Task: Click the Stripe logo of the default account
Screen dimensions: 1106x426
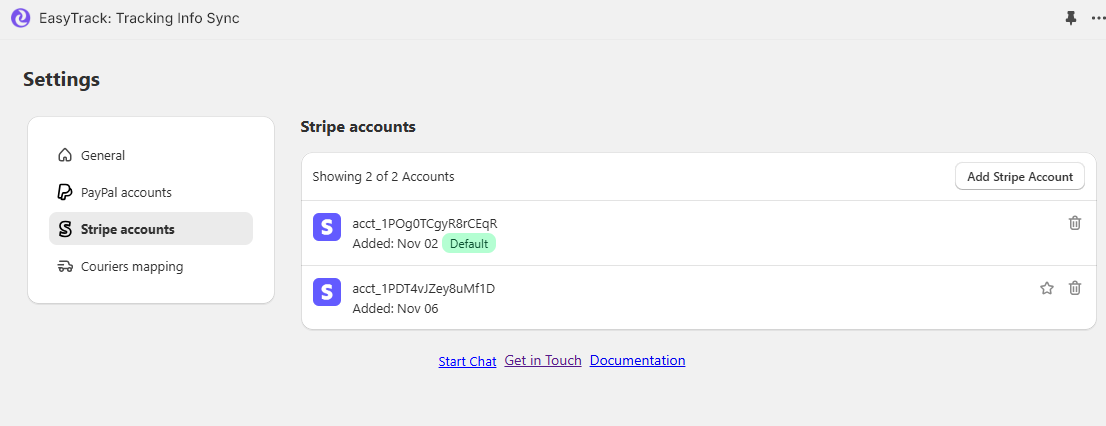Action: [327, 227]
